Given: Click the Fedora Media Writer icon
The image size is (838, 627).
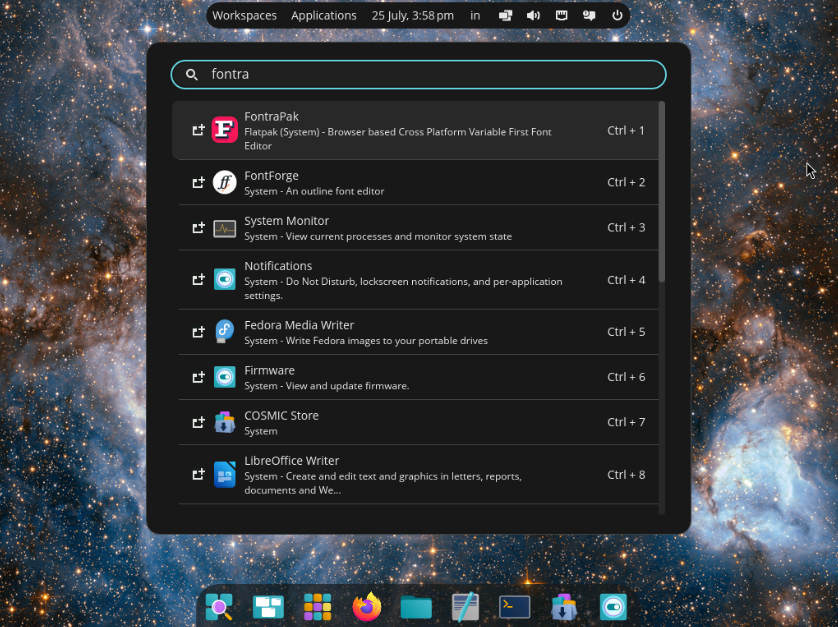Looking at the screenshot, I should [x=224, y=331].
